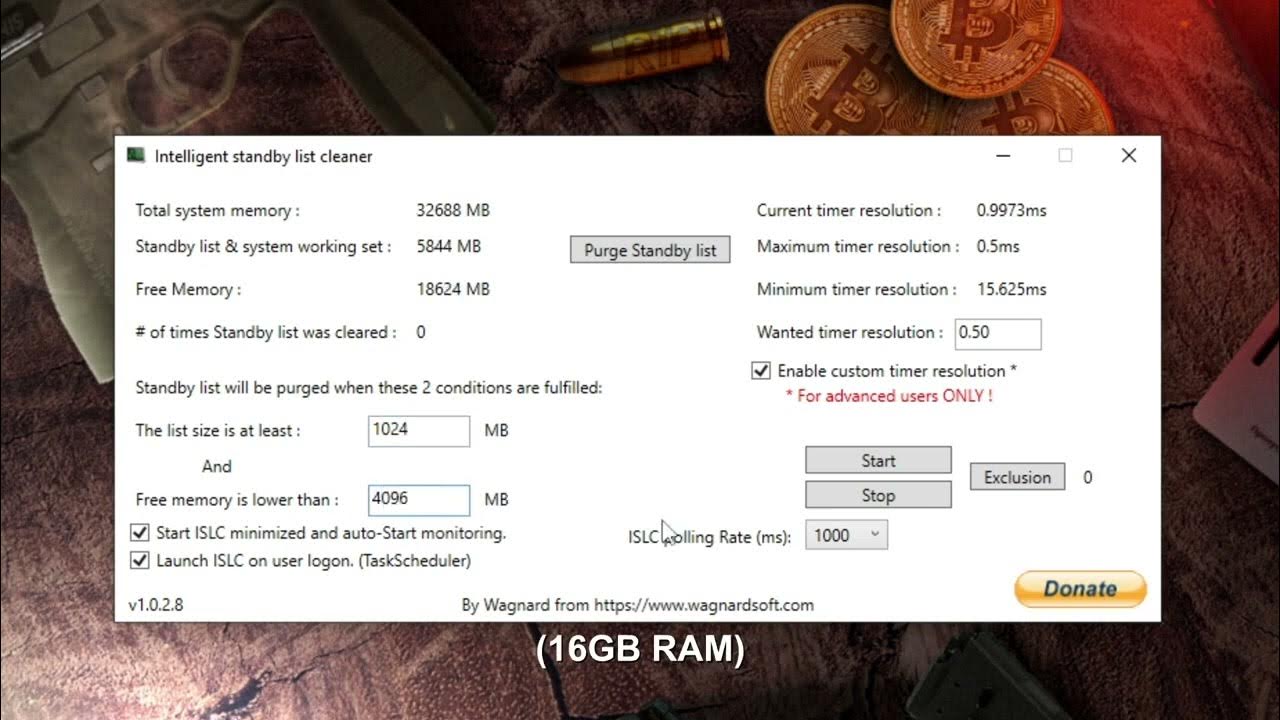Click the Donate button
This screenshot has width=1280, height=720.
1080,589
